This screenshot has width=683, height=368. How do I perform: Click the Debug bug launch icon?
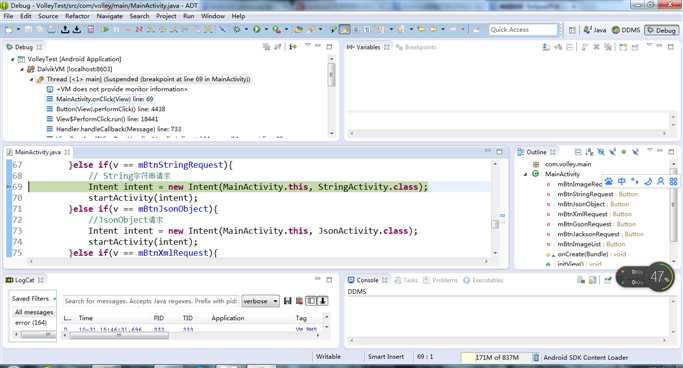click(x=237, y=29)
